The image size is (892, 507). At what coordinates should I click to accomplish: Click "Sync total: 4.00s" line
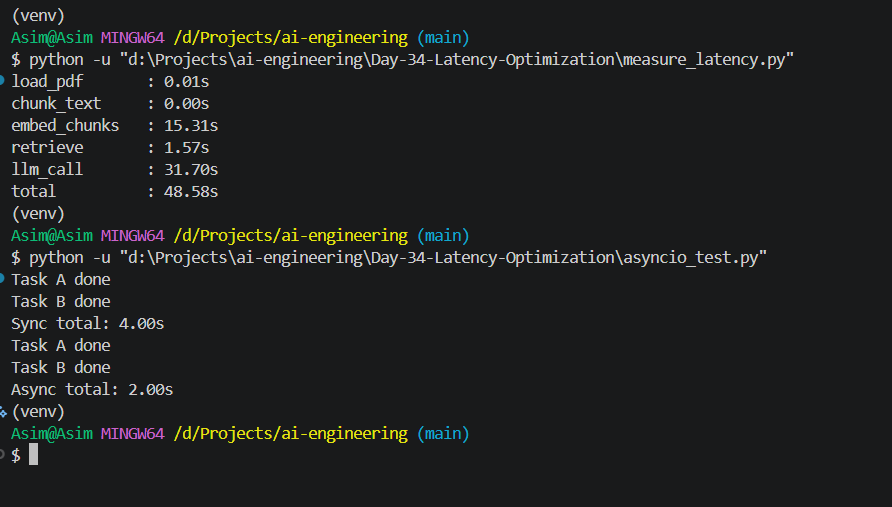[x=88, y=324]
